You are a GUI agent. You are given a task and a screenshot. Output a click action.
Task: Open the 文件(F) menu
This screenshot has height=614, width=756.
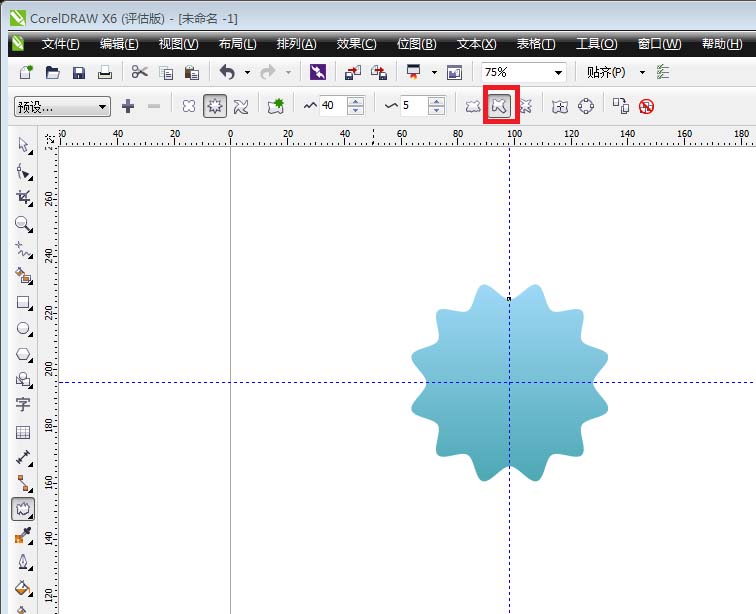click(61, 44)
